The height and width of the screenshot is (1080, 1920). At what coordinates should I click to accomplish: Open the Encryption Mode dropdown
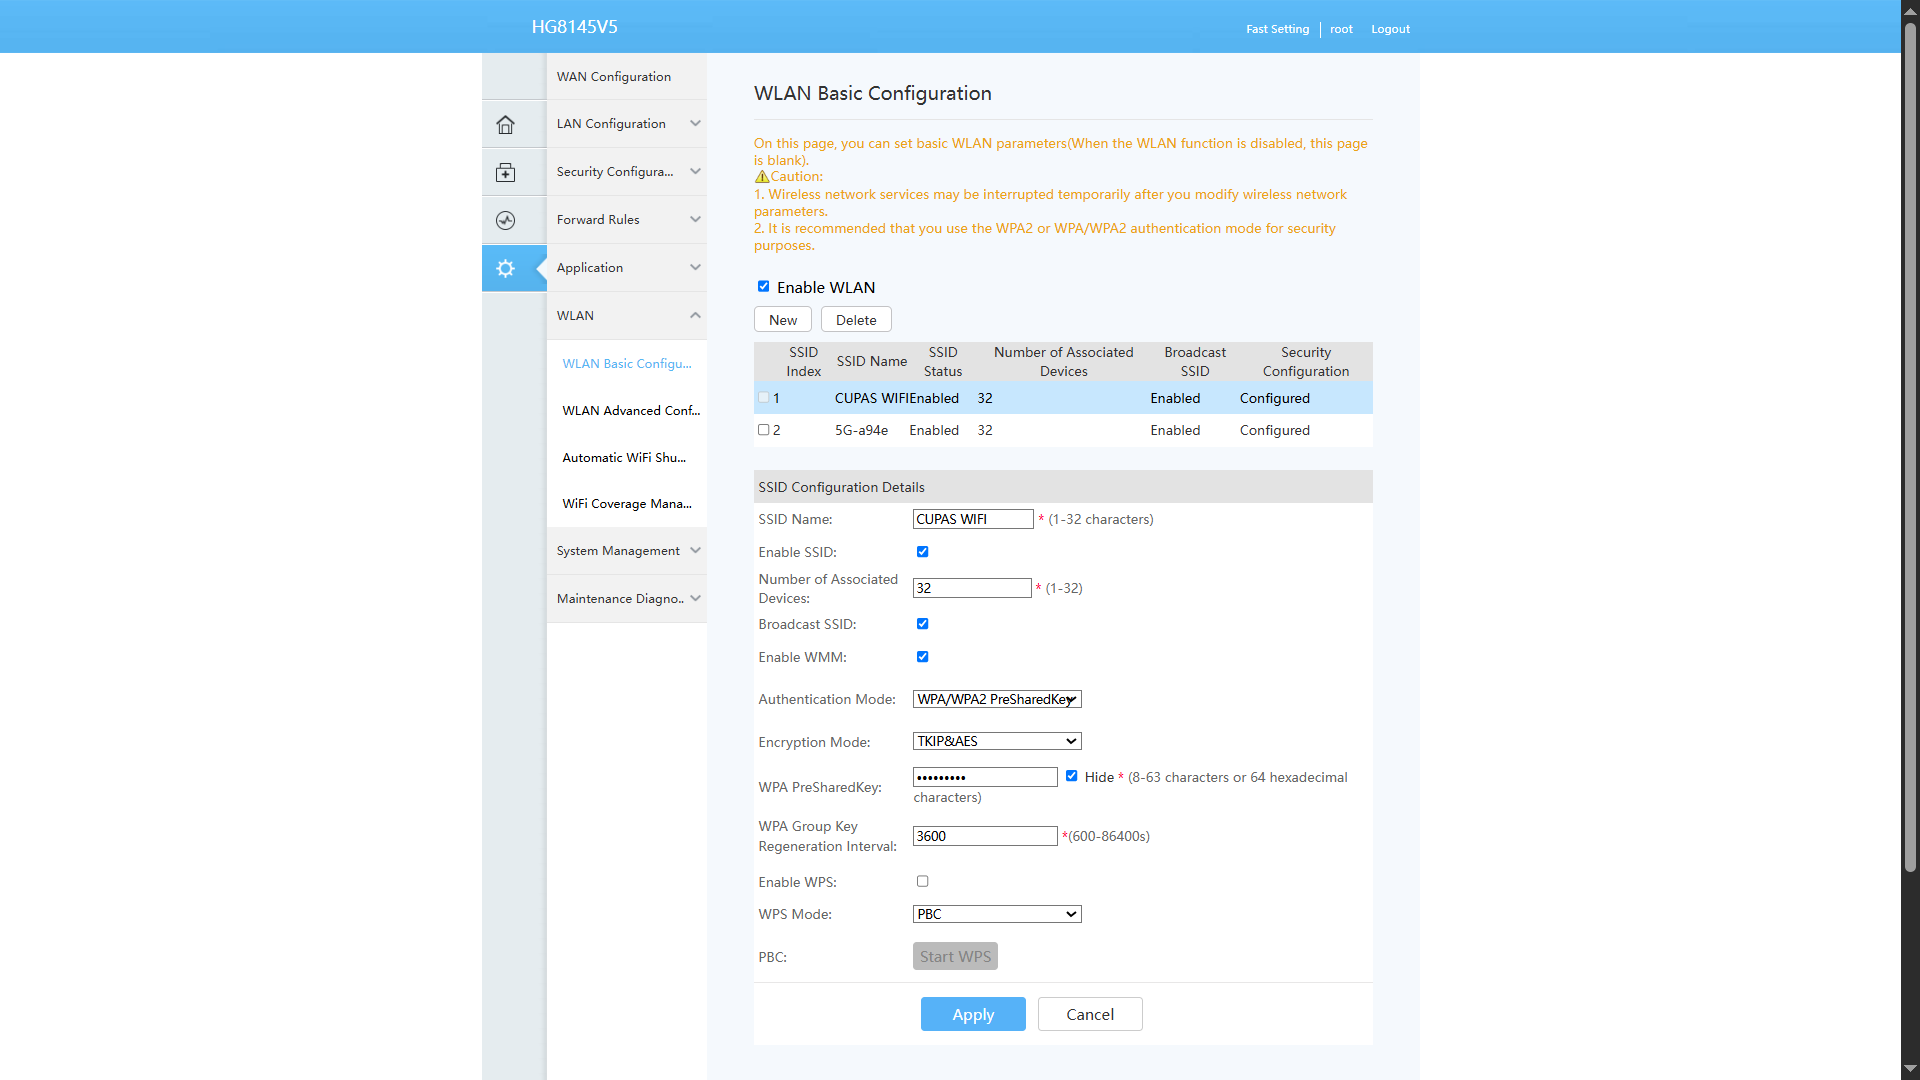pos(997,741)
